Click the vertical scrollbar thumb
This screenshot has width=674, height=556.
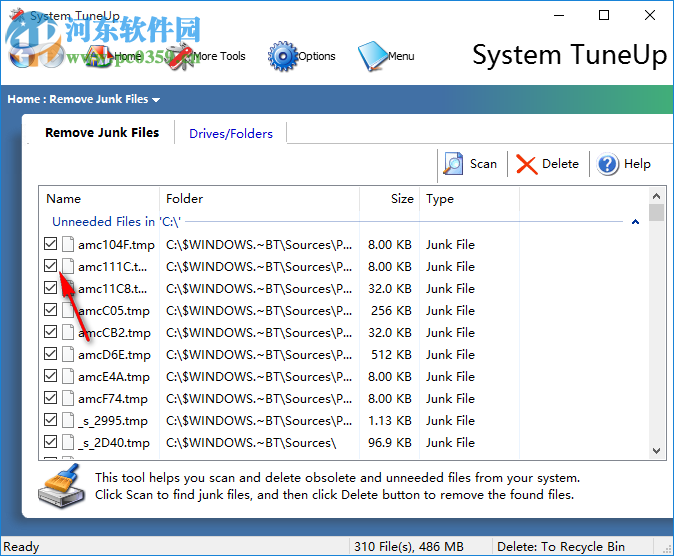[x=656, y=212]
